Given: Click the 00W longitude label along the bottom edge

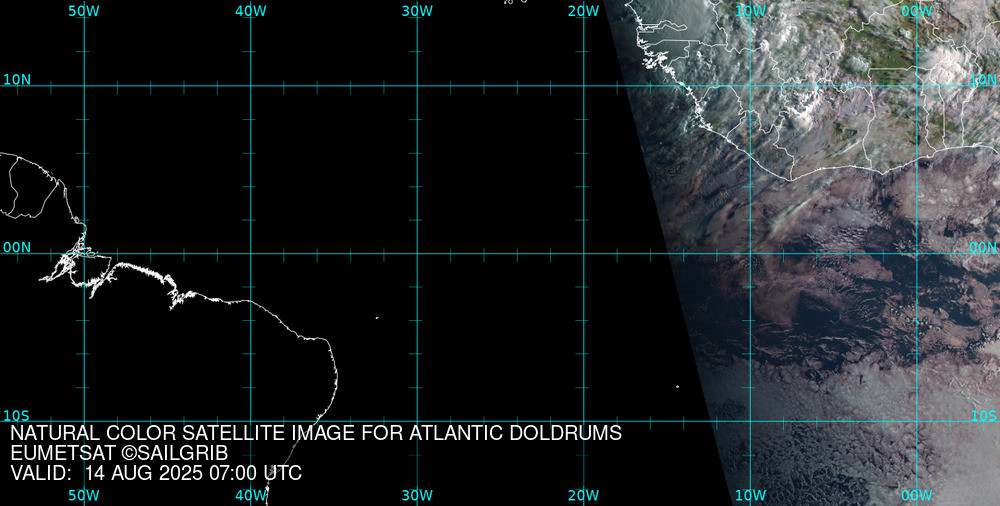Looking at the screenshot, I should click(917, 496).
